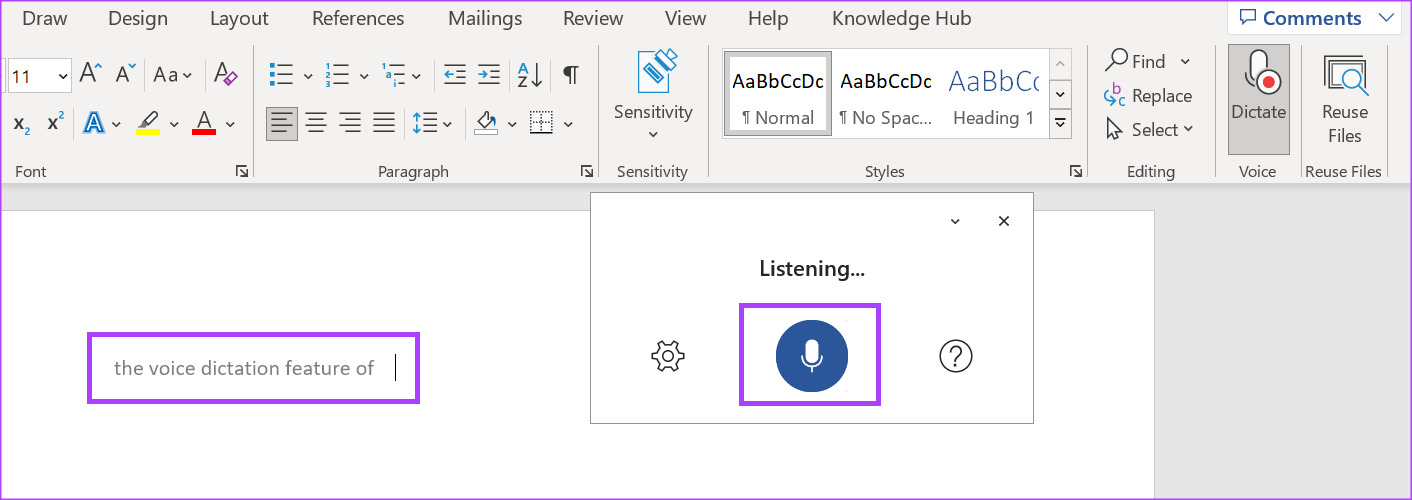Image resolution: width=1412 pixels, height=500 pixels.
Task: Center align the text
Action: (316, 123)
